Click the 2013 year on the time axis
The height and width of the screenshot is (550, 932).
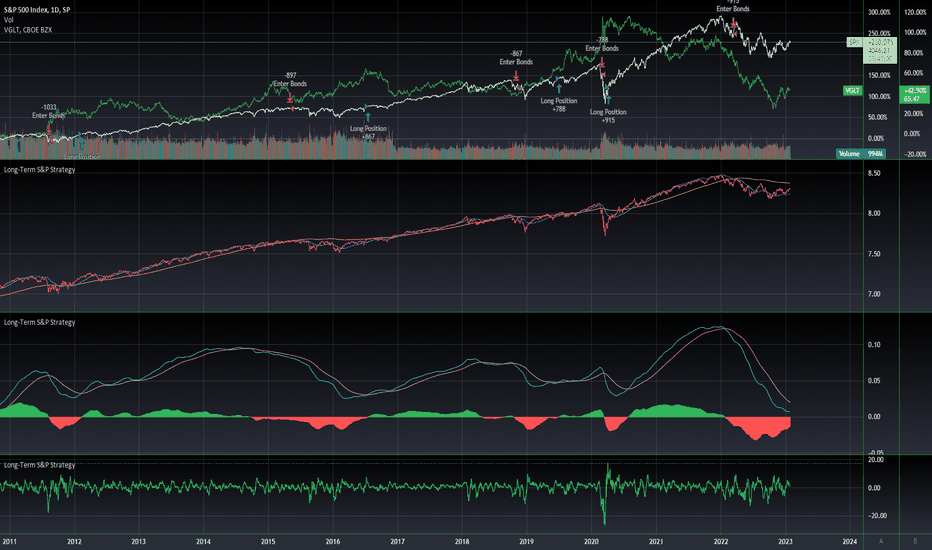pos(138,542)
